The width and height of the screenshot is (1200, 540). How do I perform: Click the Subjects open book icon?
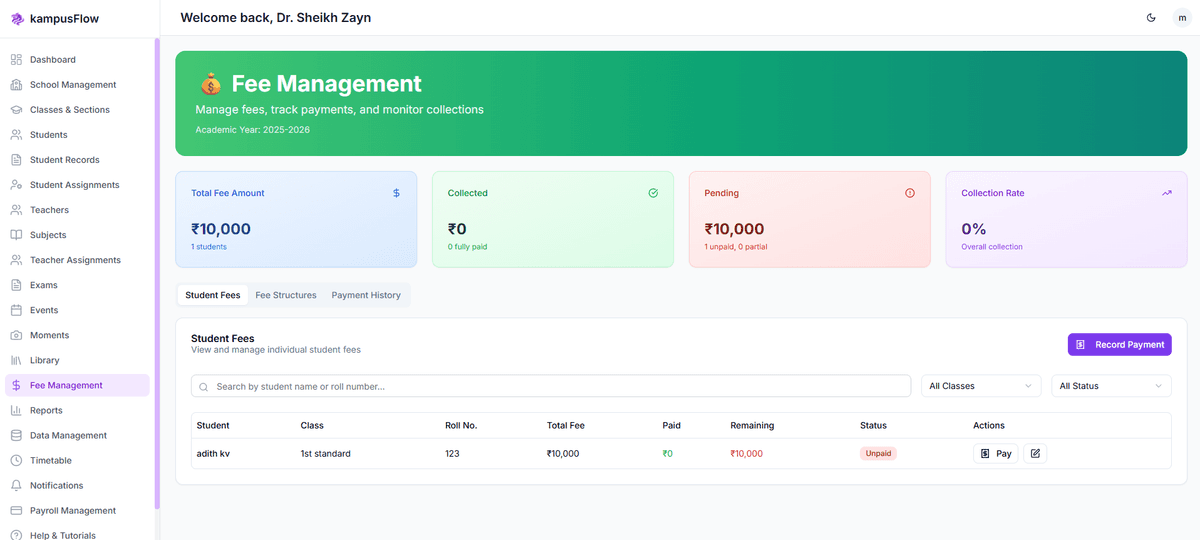[x=16, y=235]
